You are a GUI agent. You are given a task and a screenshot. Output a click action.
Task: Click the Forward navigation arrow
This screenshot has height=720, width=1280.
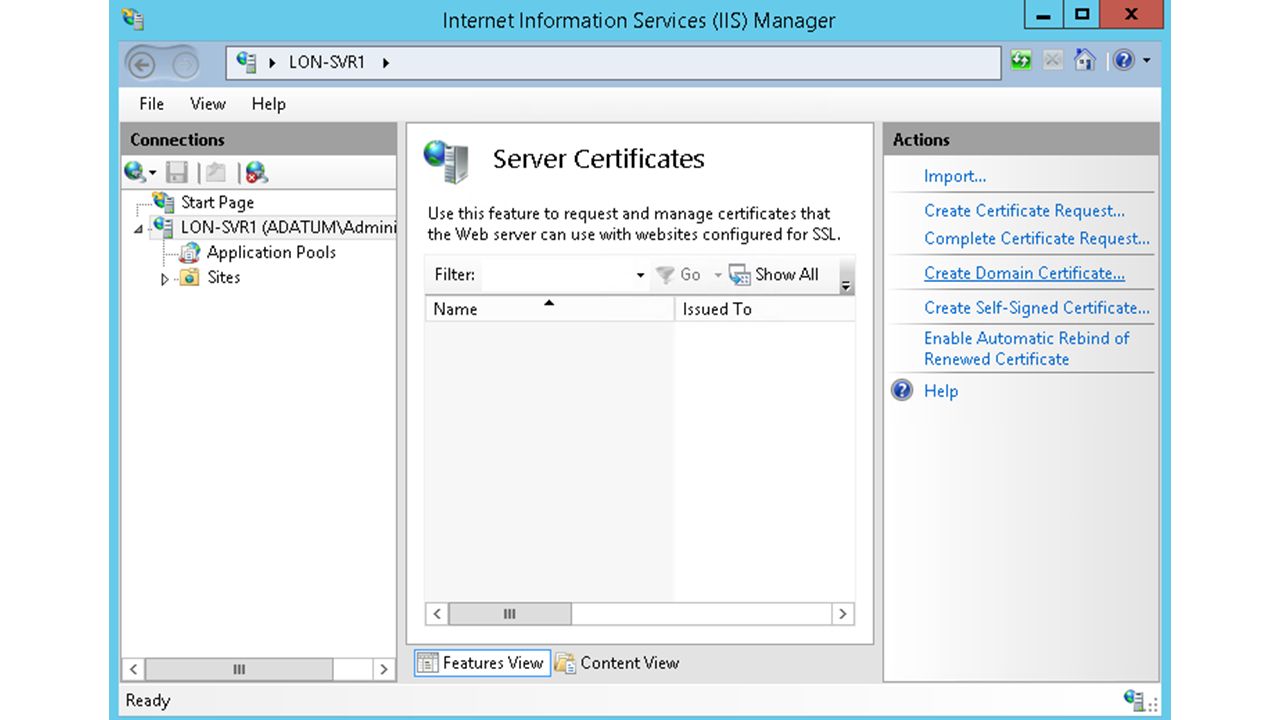[x=184, y=65]
